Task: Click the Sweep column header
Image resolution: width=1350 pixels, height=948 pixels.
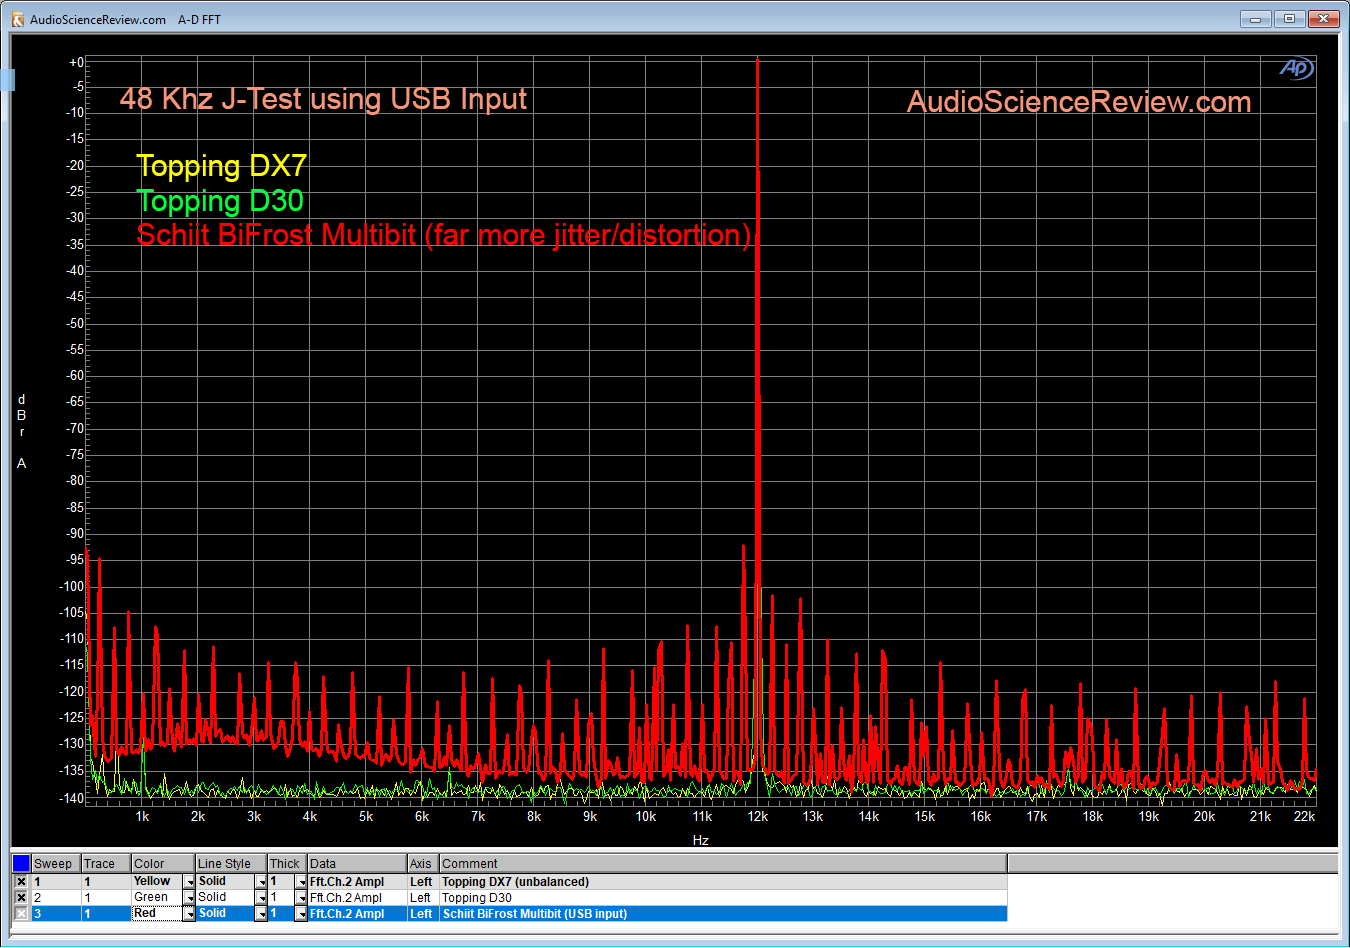Action: (x=56, y=864)
